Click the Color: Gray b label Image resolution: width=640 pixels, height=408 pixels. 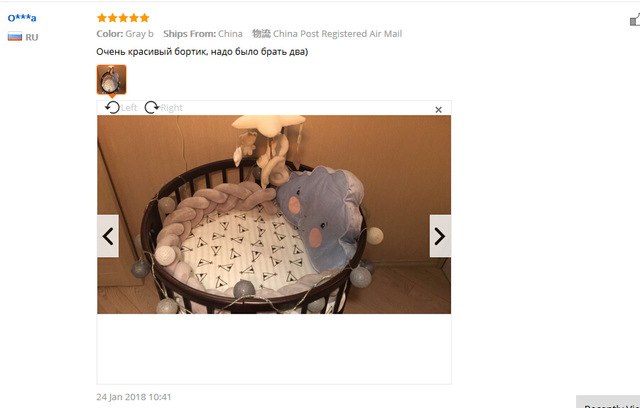click(125, 34)
